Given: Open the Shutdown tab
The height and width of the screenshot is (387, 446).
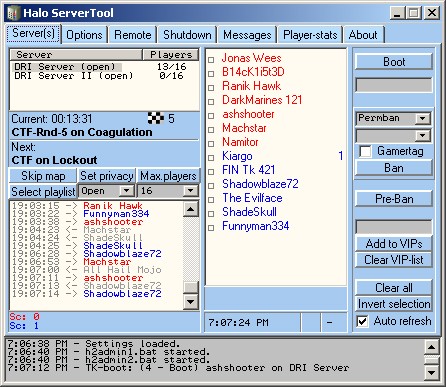Looking at the screenshot, I should click(187, 35).
